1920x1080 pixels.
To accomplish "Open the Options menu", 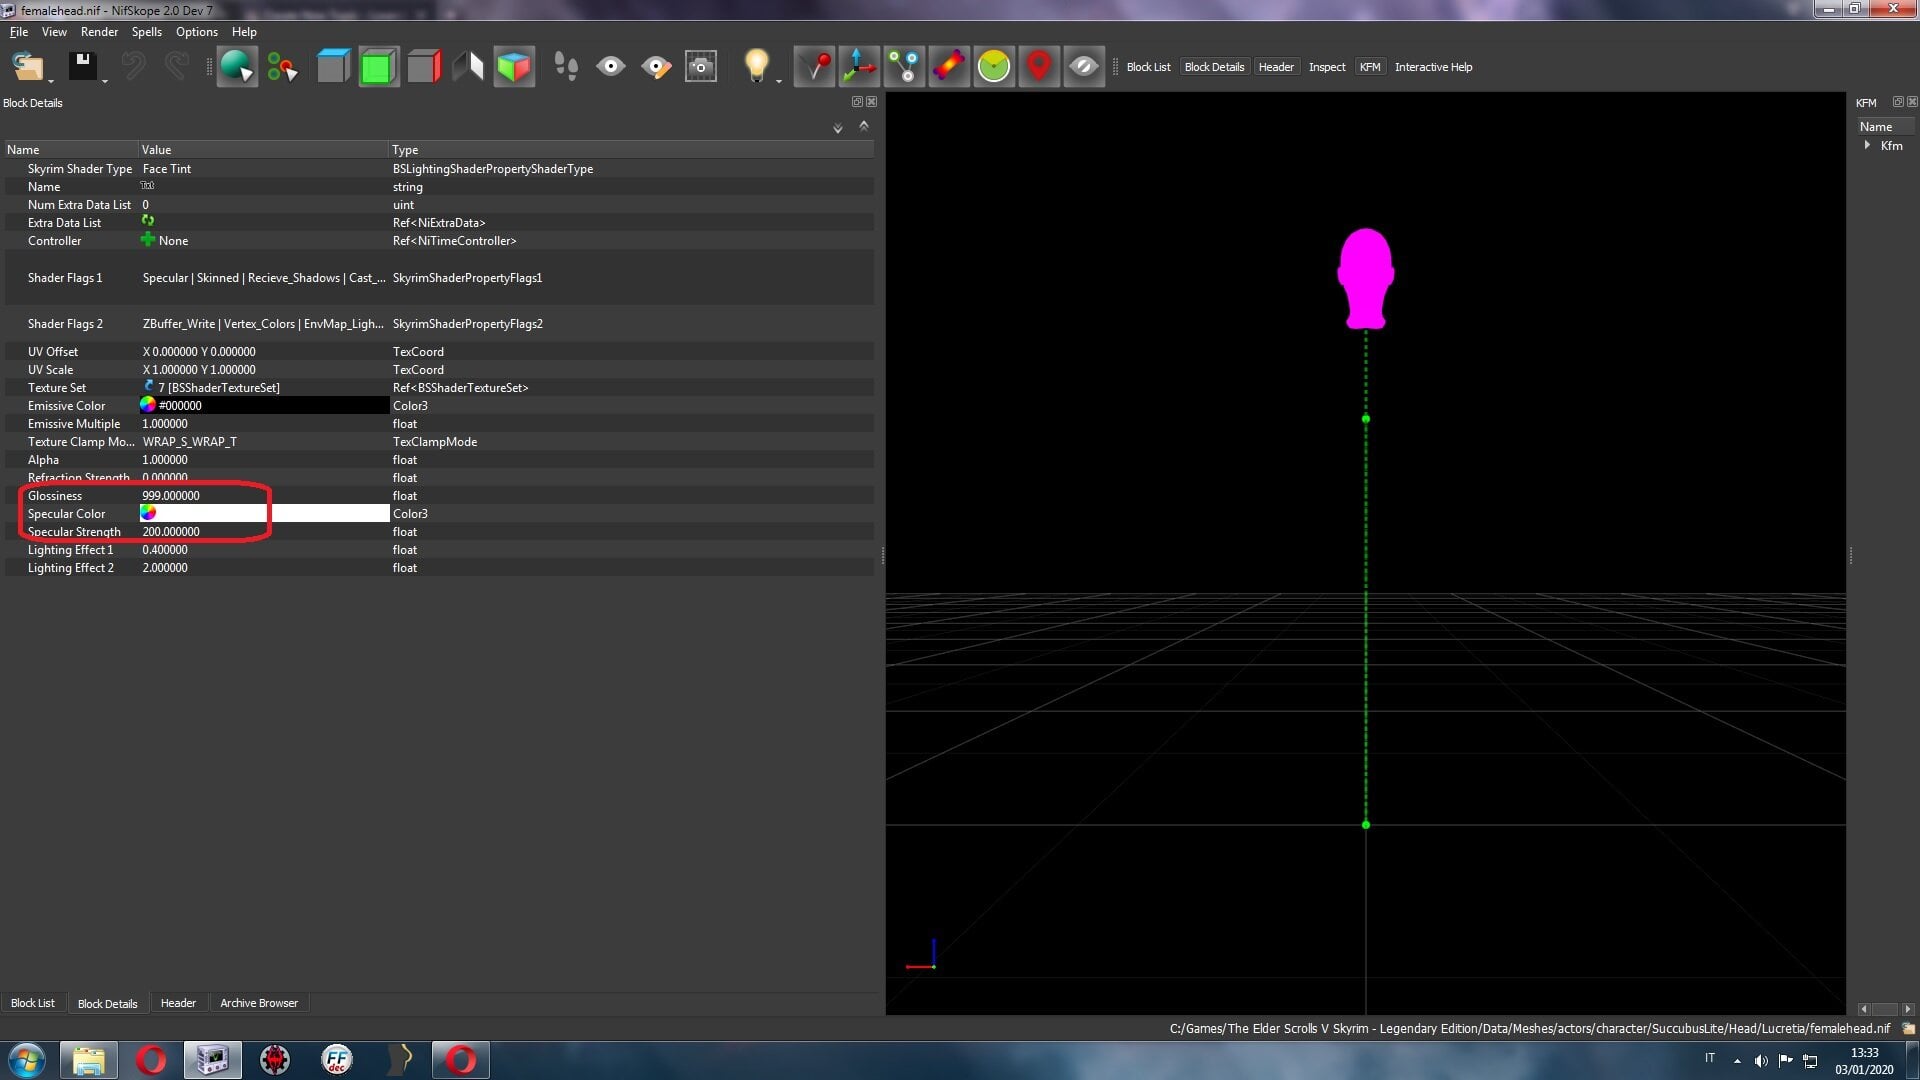I will pyautogui.click(x=196, y=32).
